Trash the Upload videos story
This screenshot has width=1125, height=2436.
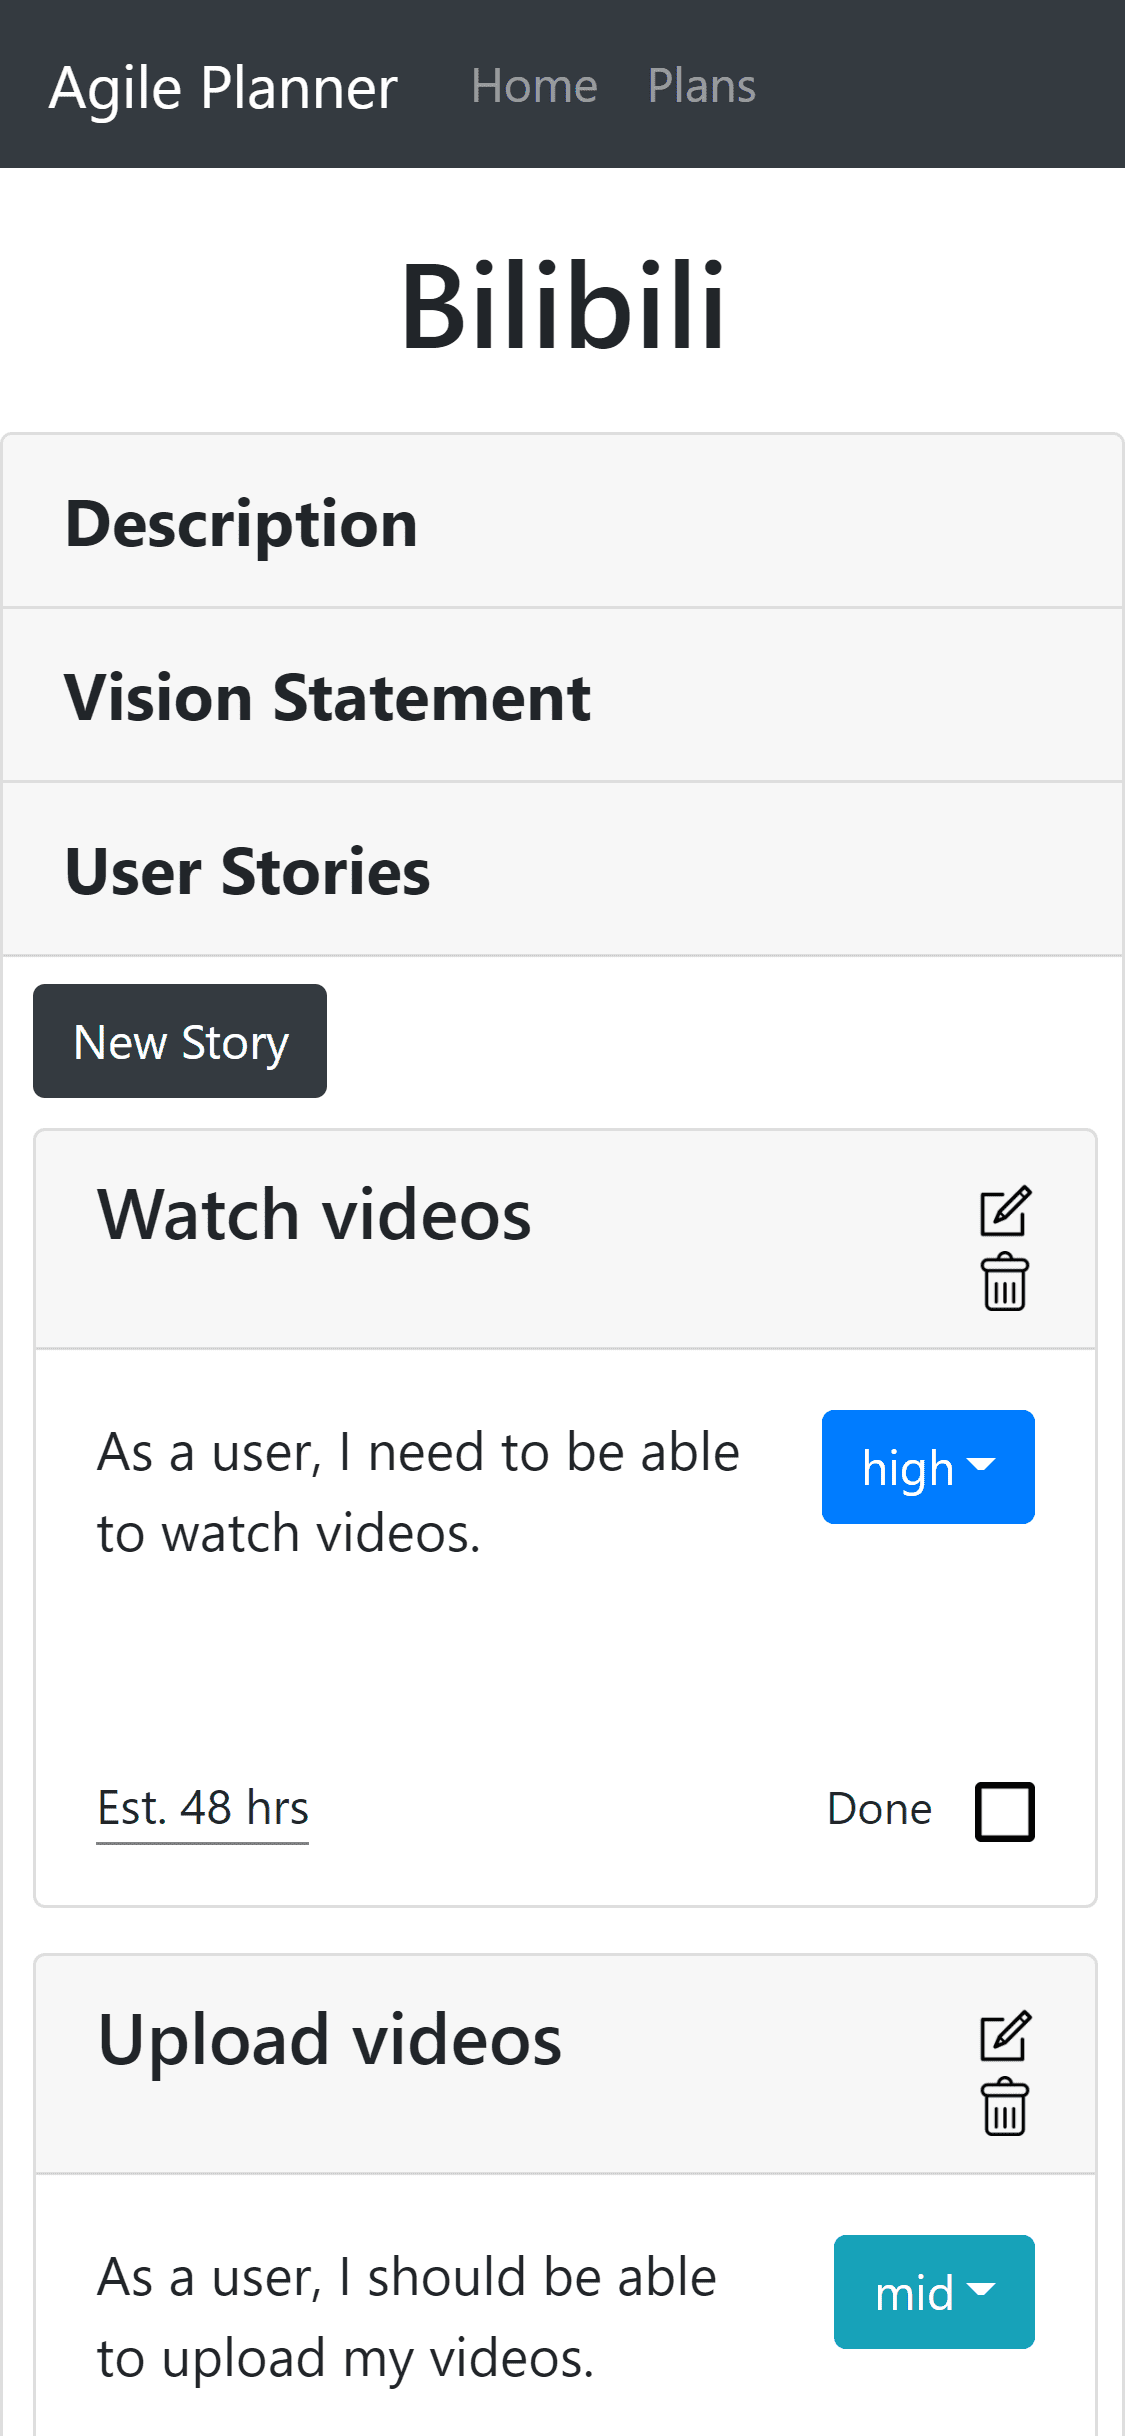tap(1004, 2107)
